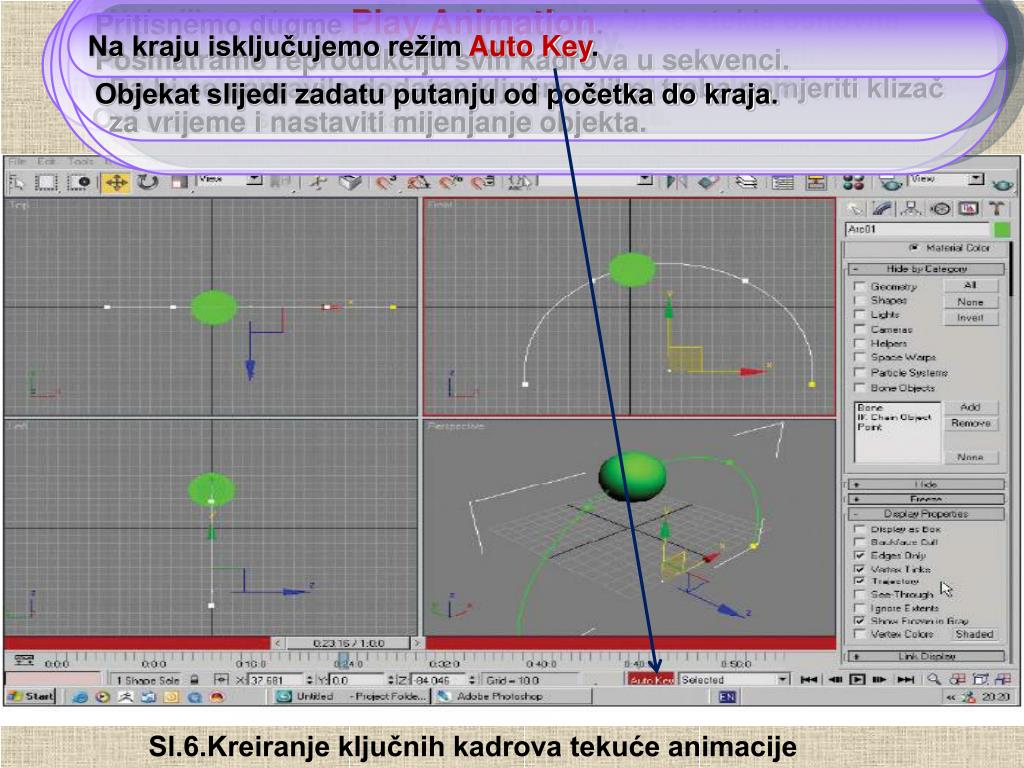Click the Play Animation button
Image resolution: width=1024 pixels, height=768 pixels.
click(857, 680)
